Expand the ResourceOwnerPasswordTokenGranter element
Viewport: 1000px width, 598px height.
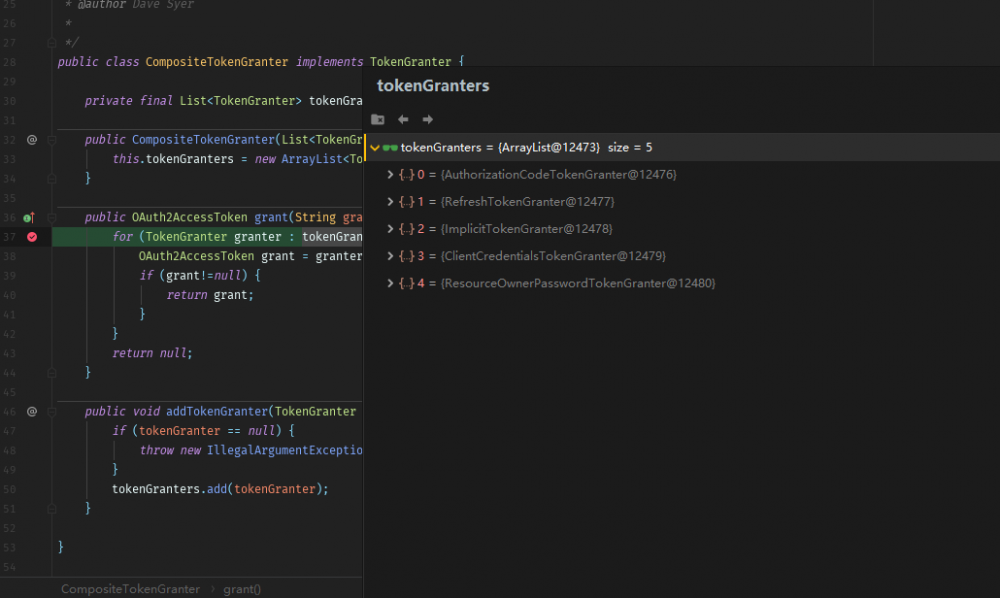click(390, 284)
